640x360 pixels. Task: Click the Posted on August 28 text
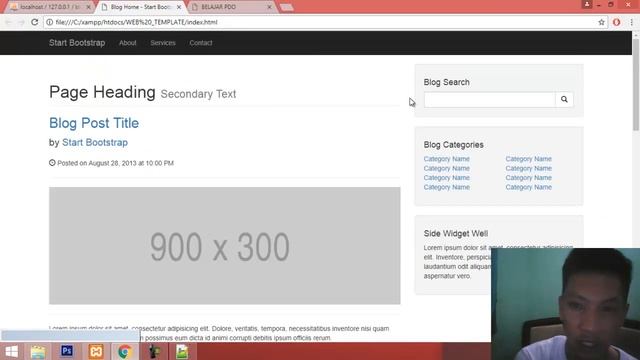tap(115, 163)
